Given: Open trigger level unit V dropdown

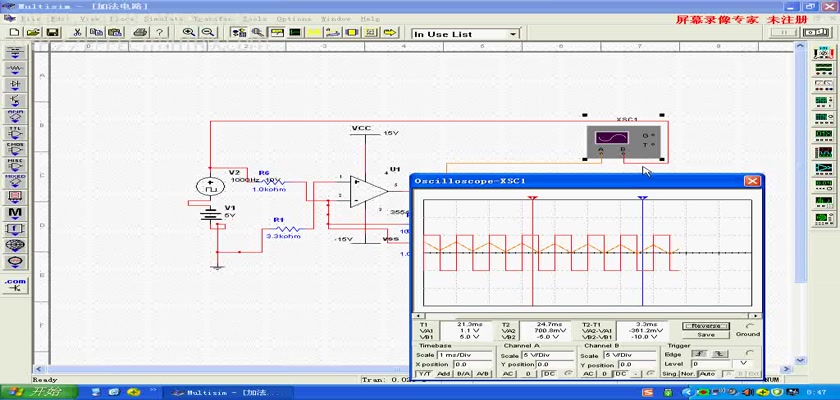Looking at the screenshot, I should [x=742, y=363].
